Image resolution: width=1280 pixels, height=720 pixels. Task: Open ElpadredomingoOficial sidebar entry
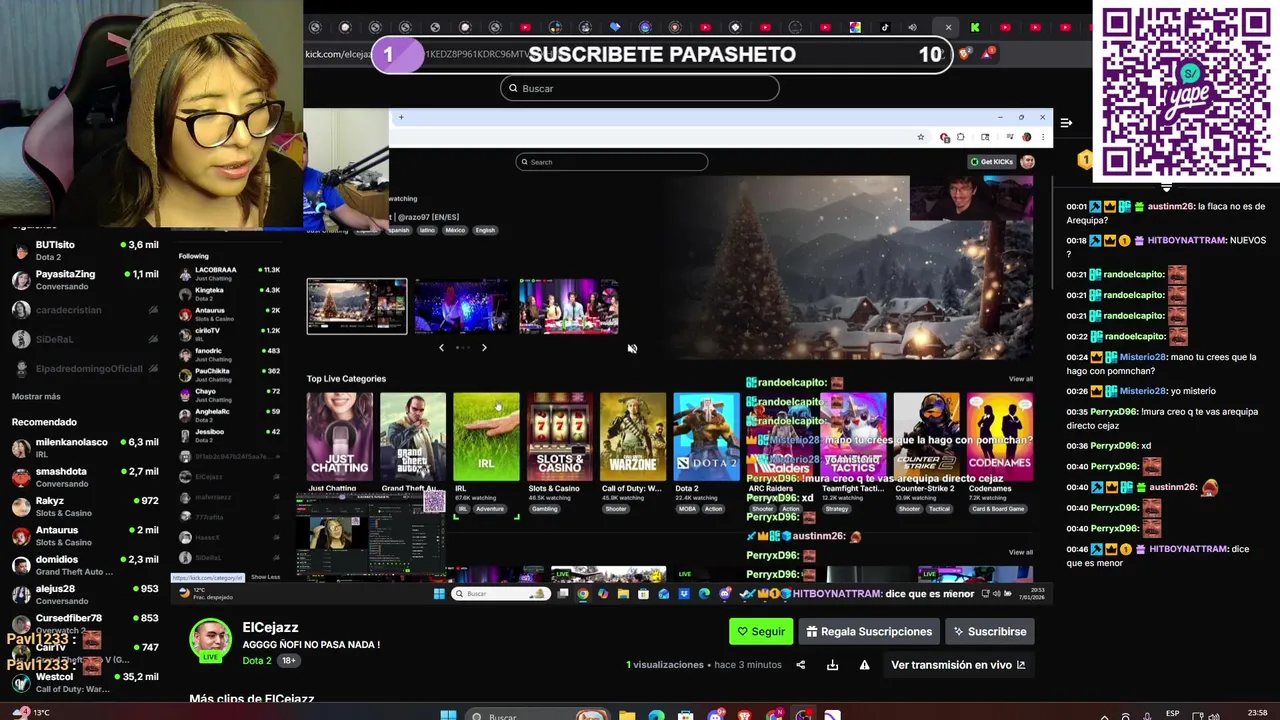pos(85,369)
